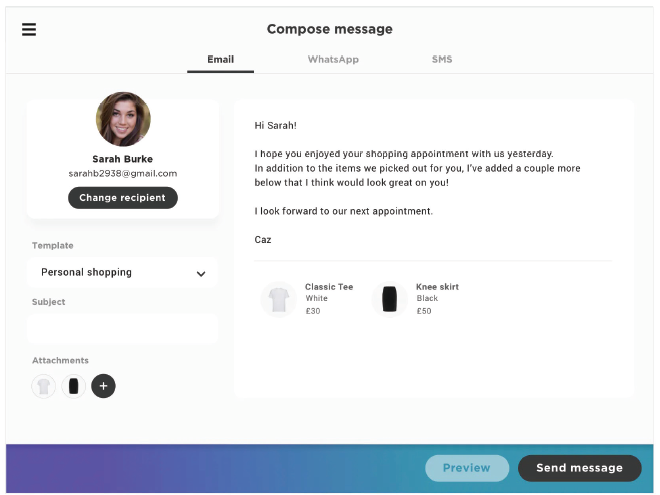The image size is (660, 495).
Task: Click the sarahb2938@gmail.com email address
Action: click(123, 173)
